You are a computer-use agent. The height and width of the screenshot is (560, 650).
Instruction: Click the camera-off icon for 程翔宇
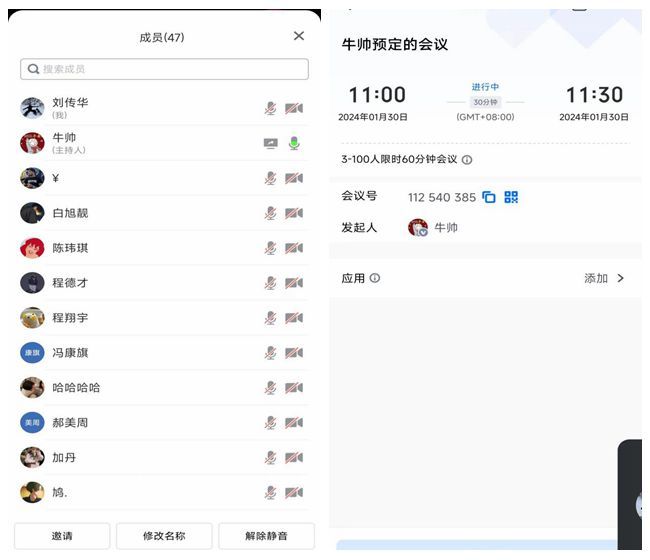click(294, 318)
